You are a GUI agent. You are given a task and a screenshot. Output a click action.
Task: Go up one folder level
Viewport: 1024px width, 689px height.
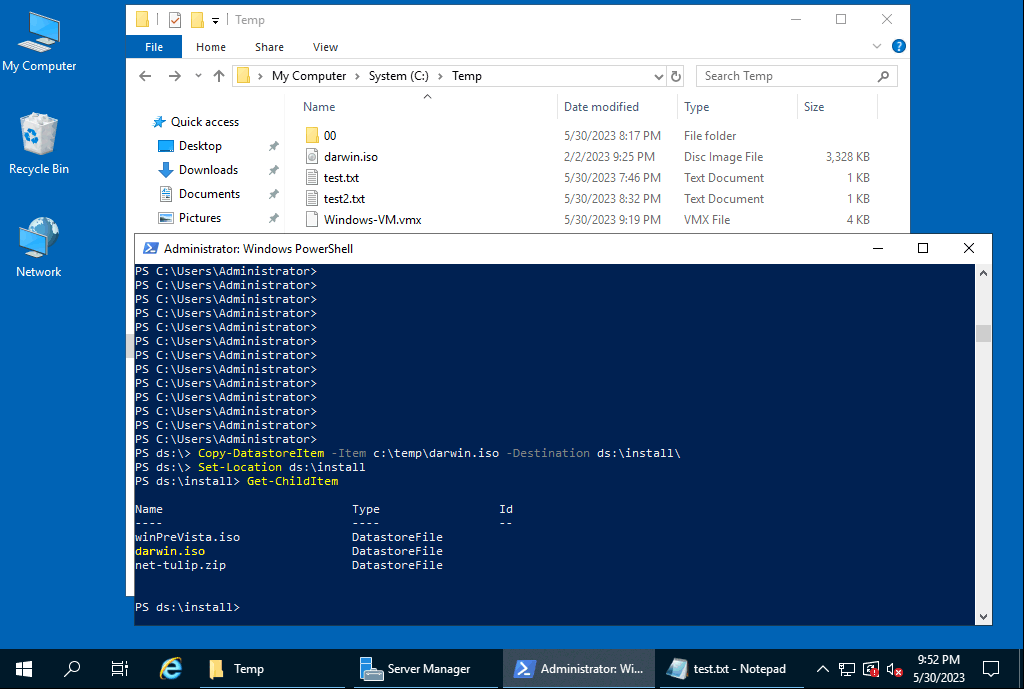tap(219, 76)
